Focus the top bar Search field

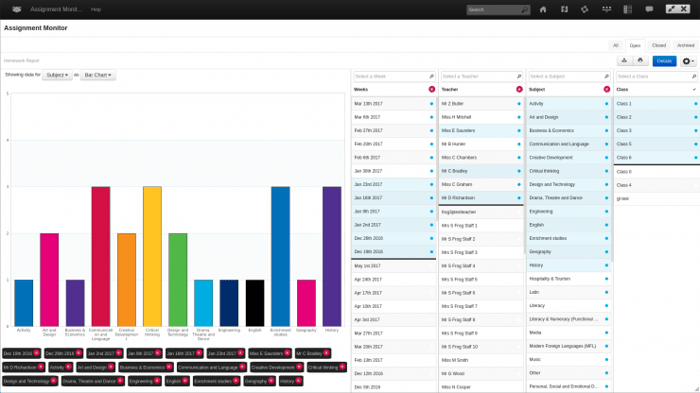coord(498,9)
